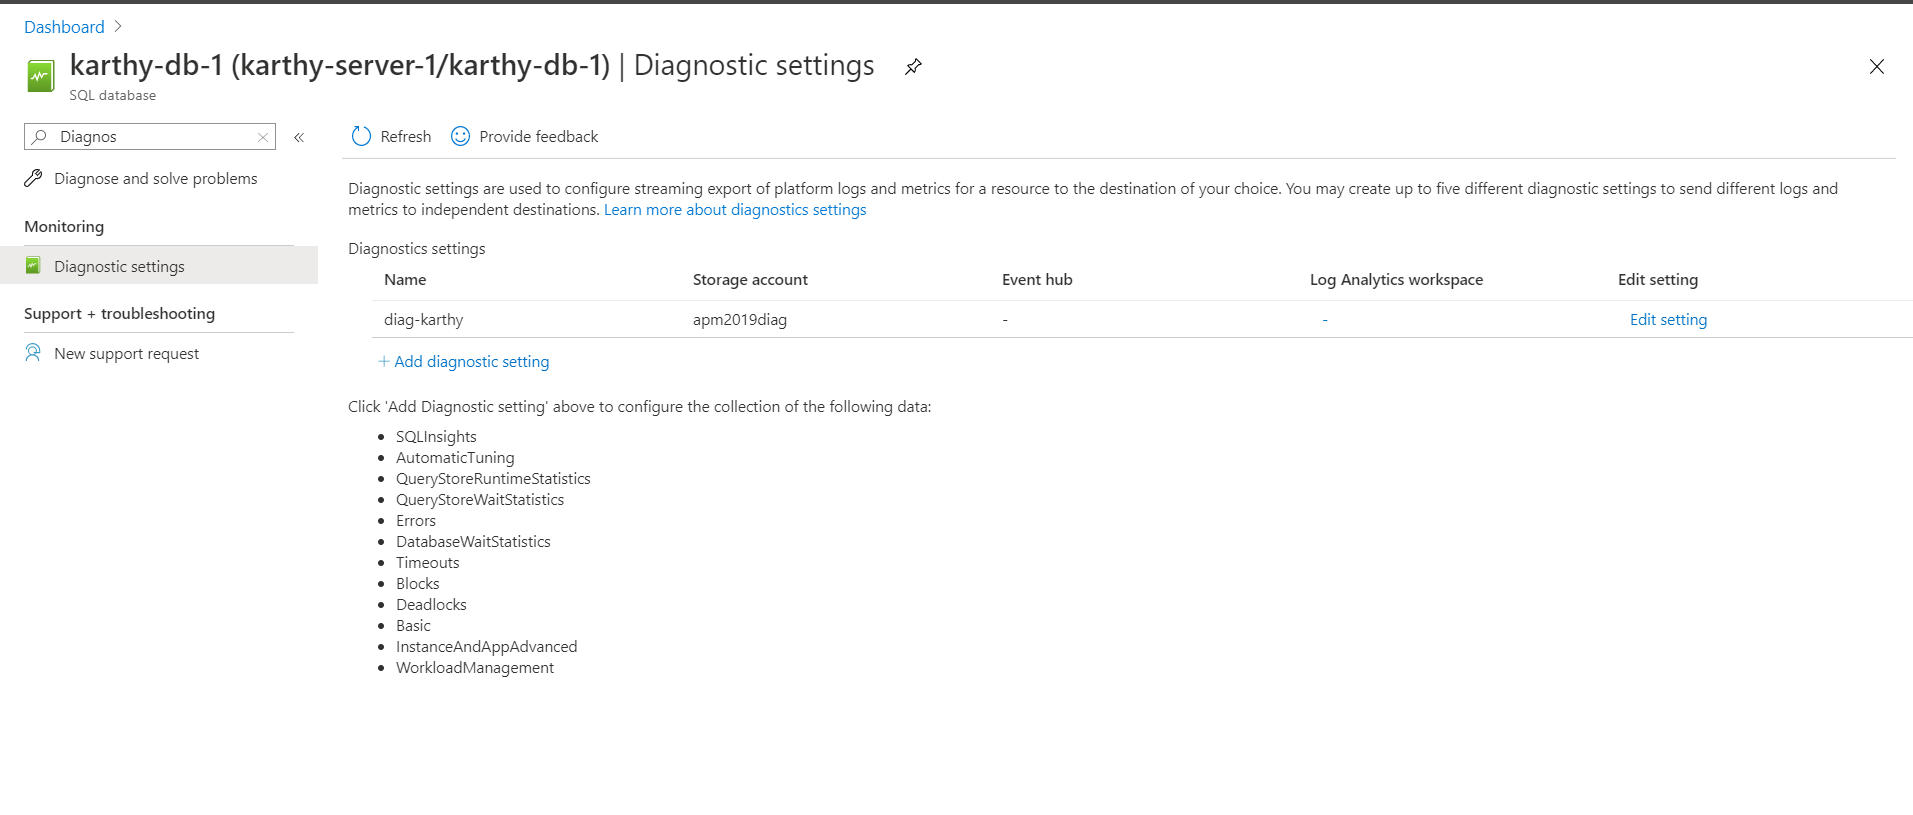
Task: Click the SQL database resource icon
Action: (41, 76)
